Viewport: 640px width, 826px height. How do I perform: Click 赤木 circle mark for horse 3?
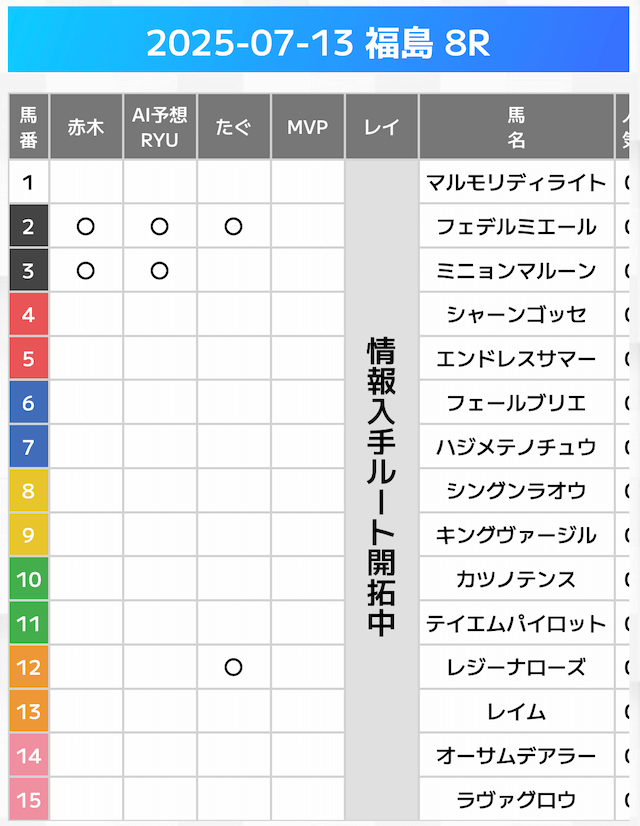click(x=86, y=271)
